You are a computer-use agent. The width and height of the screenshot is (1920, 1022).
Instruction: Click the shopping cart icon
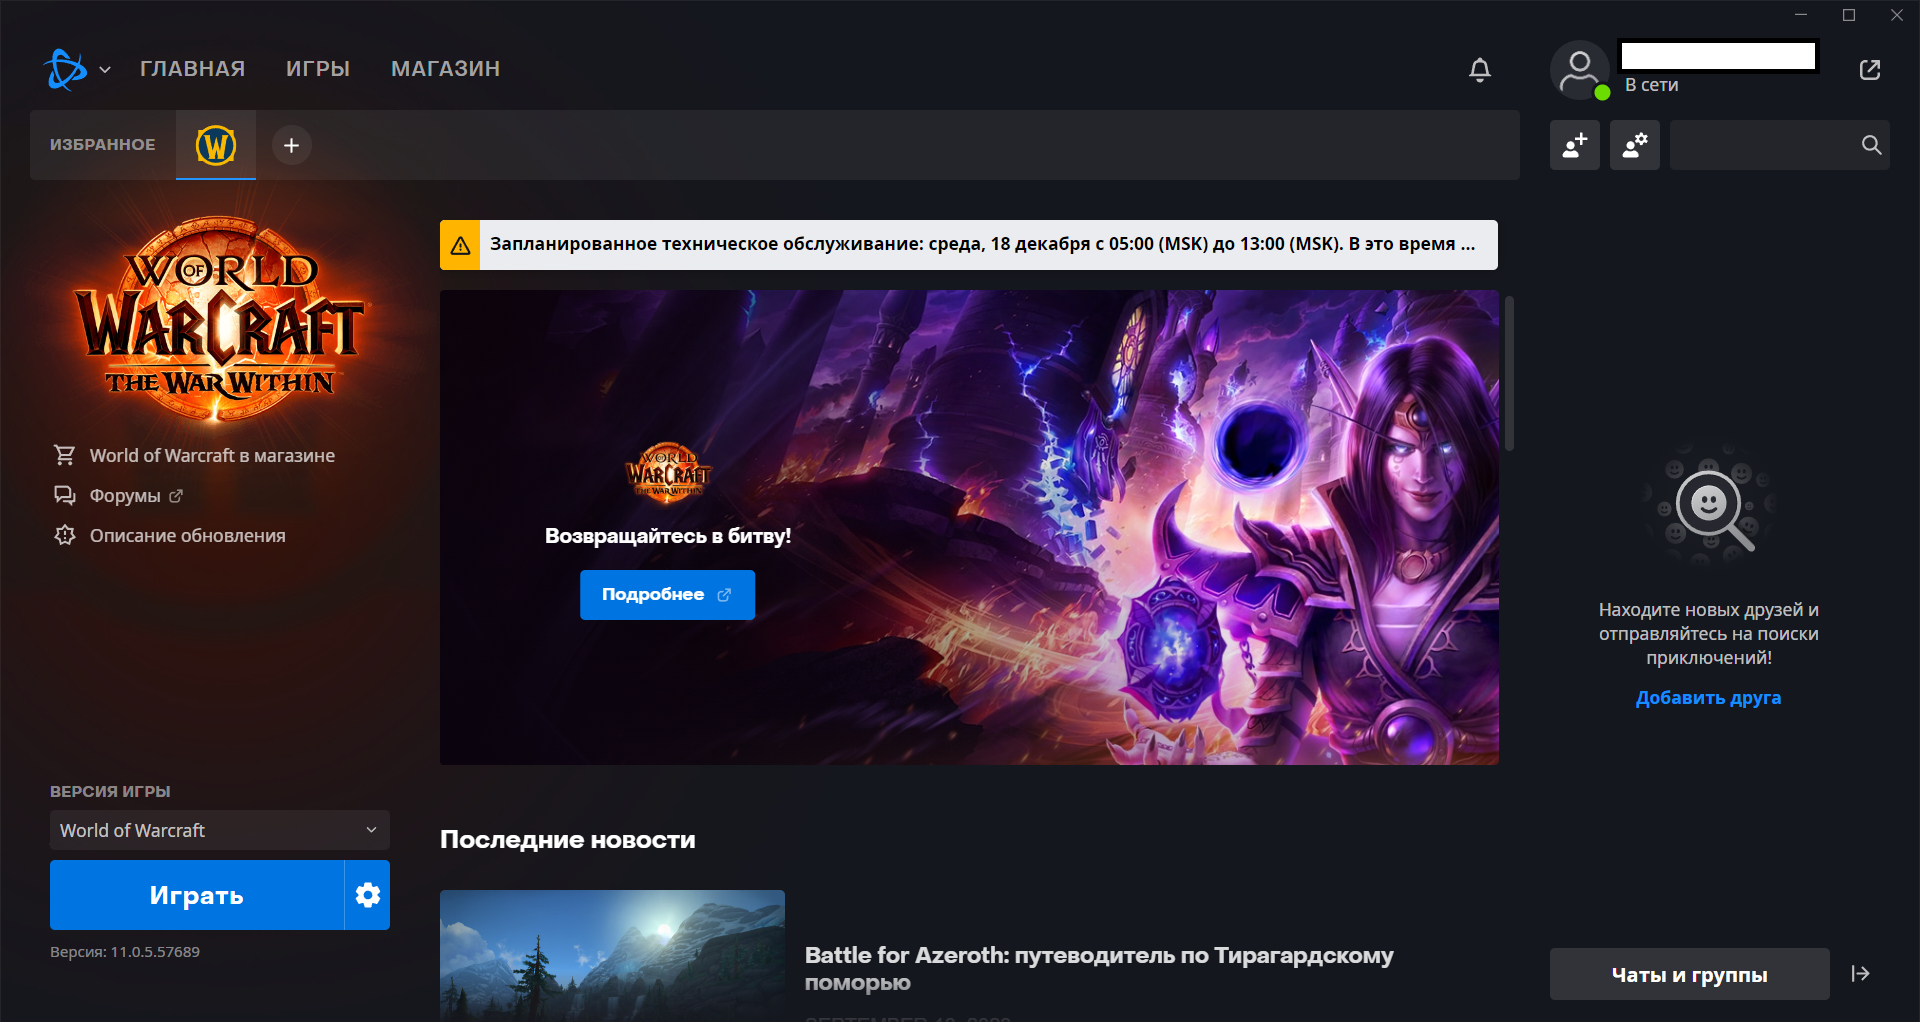pos(65,455)
